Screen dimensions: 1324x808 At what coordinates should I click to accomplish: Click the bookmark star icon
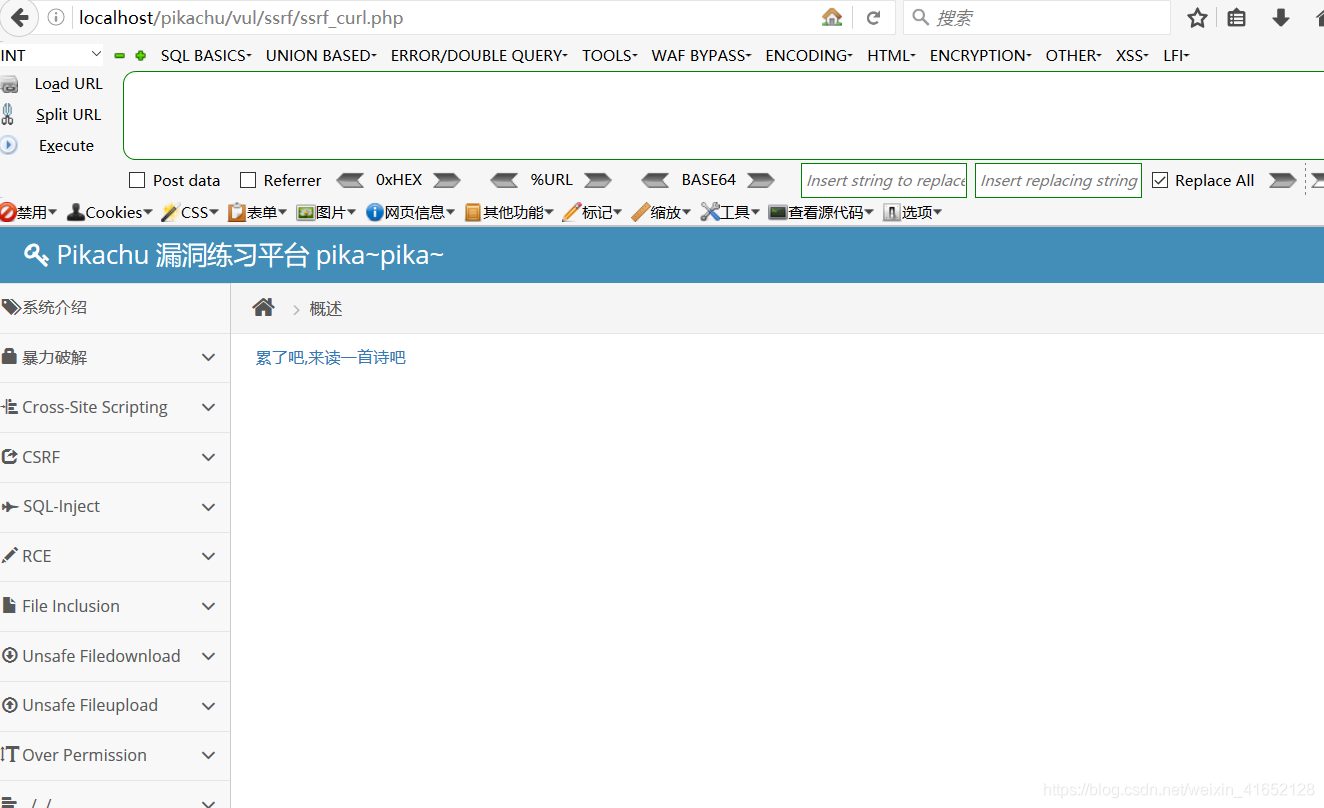tap(1197, 18)
